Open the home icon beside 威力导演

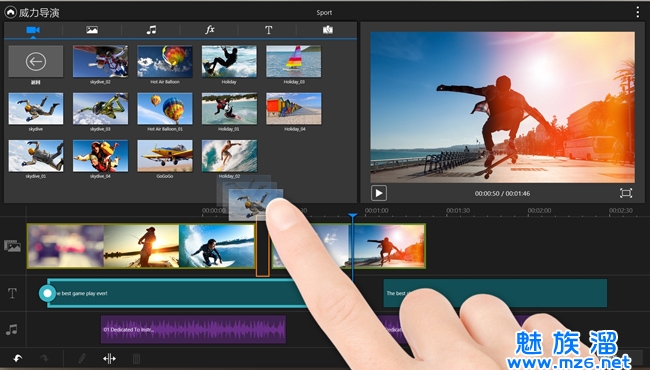(10, 12)
